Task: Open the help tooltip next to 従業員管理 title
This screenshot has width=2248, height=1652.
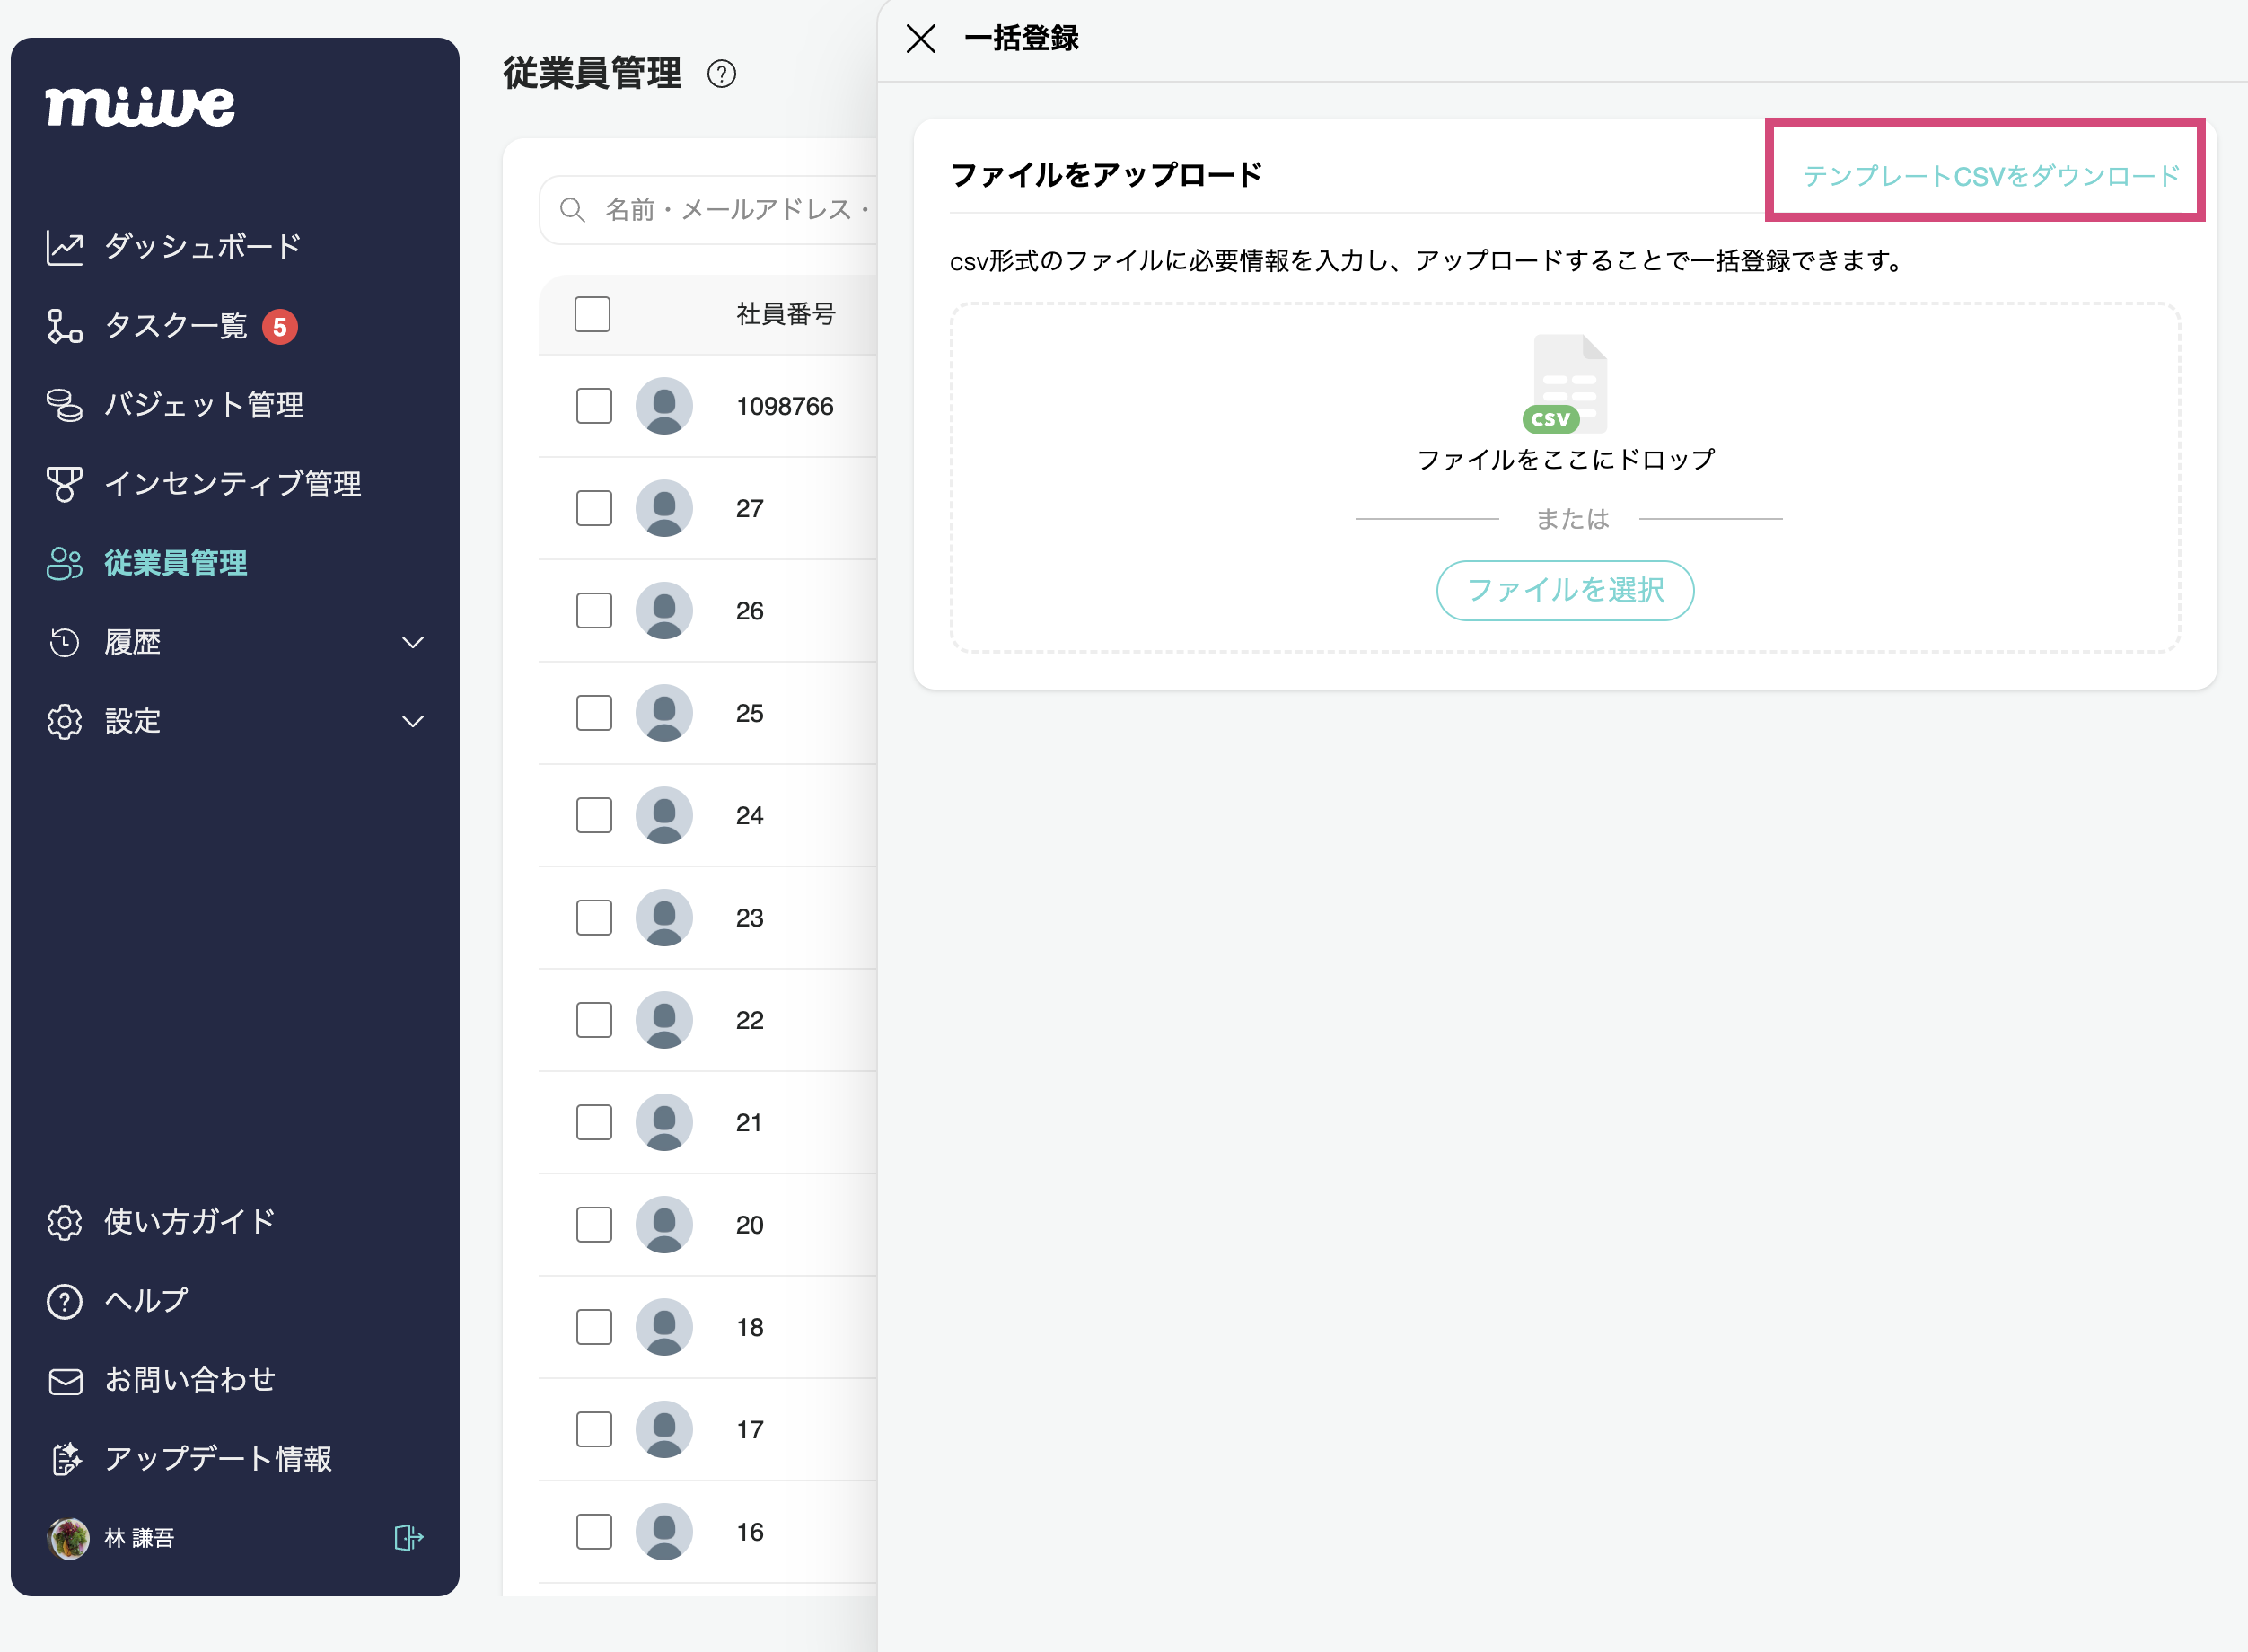Action: coord(723,74)
